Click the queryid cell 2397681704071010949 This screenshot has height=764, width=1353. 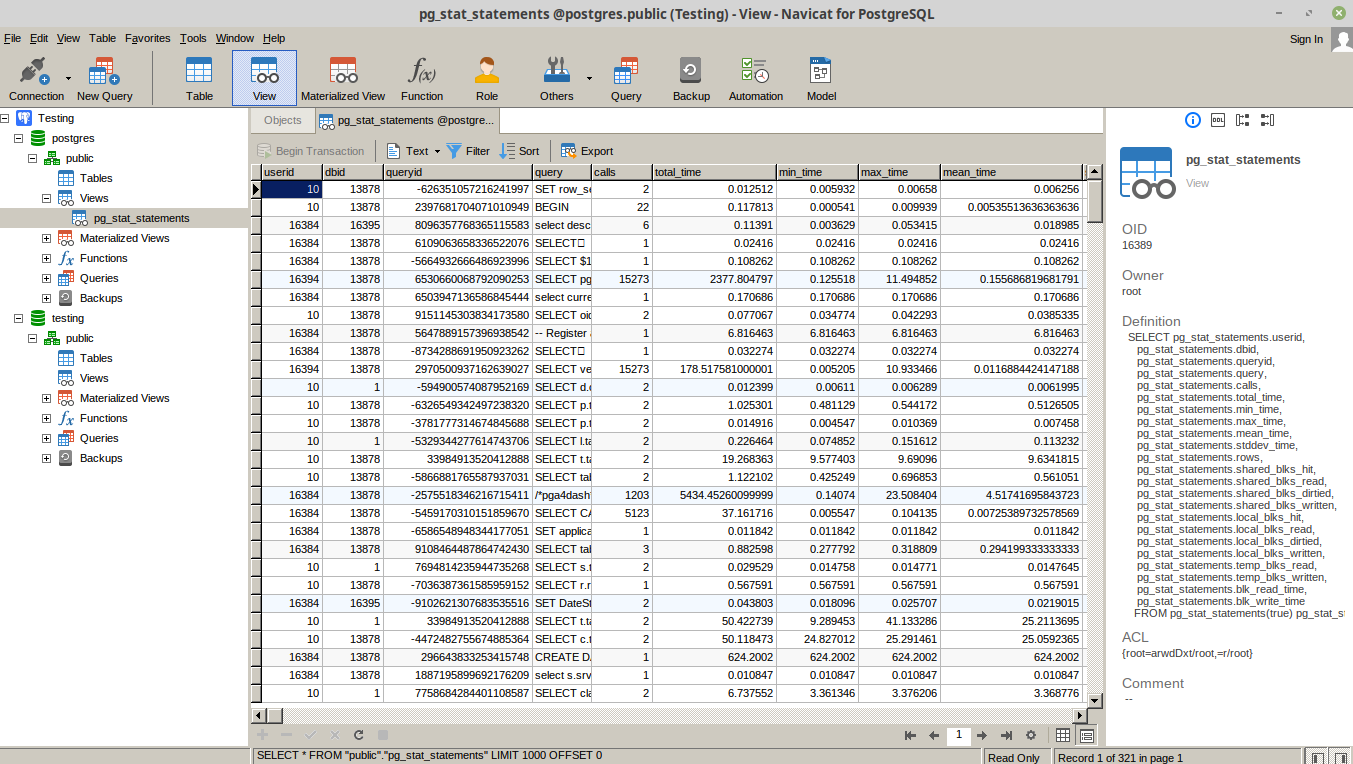(x=458, y=207)
